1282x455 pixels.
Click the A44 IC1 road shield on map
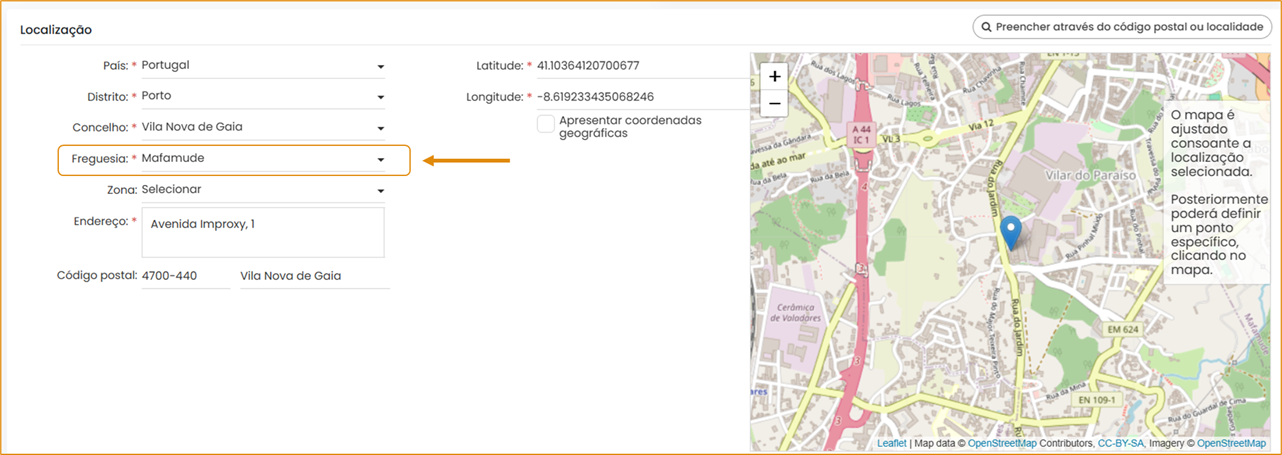pyautogui.click(x=859, y=135)
